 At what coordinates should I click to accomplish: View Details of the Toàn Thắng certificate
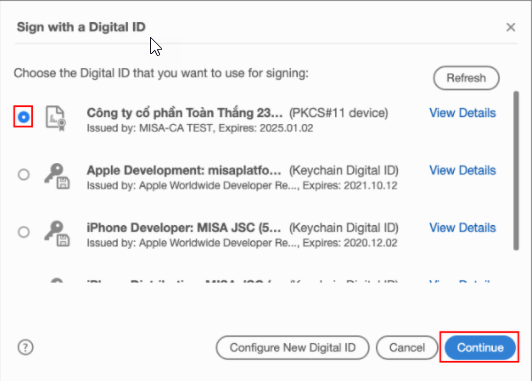[x=462, y=113]
